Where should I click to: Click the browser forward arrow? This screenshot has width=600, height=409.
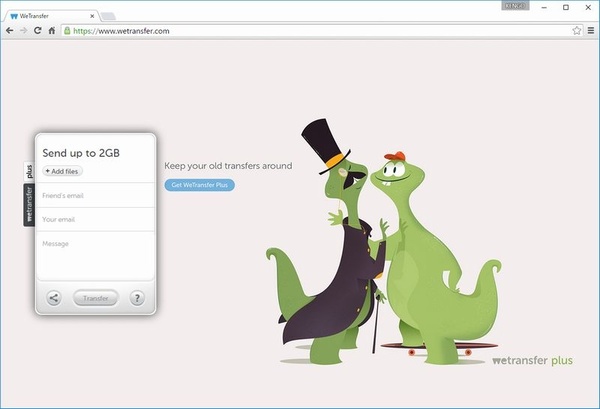coord(24,31)
